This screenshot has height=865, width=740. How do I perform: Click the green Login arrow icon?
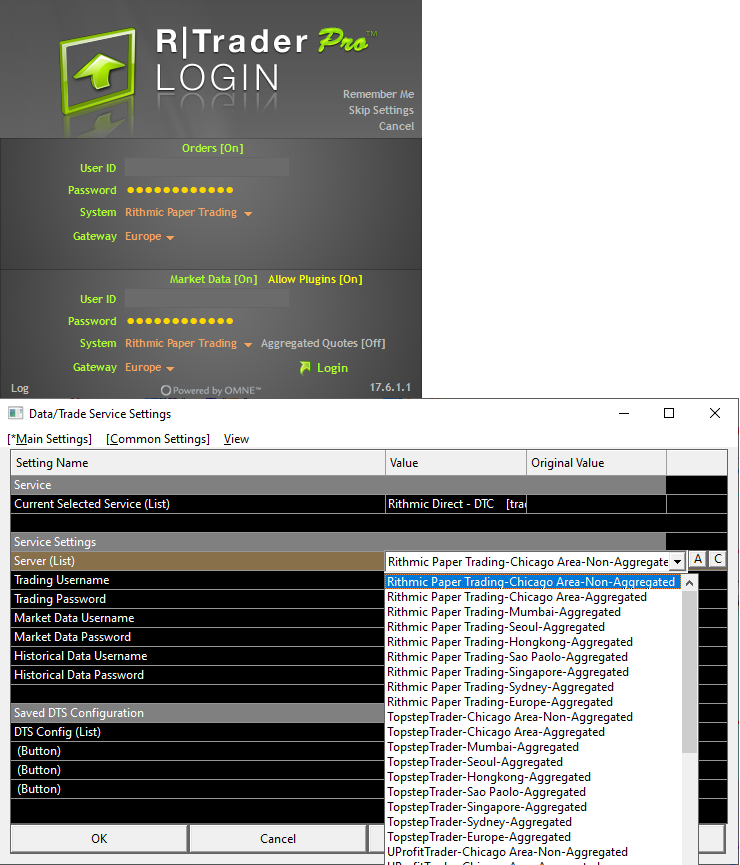(x=305, y=367)
